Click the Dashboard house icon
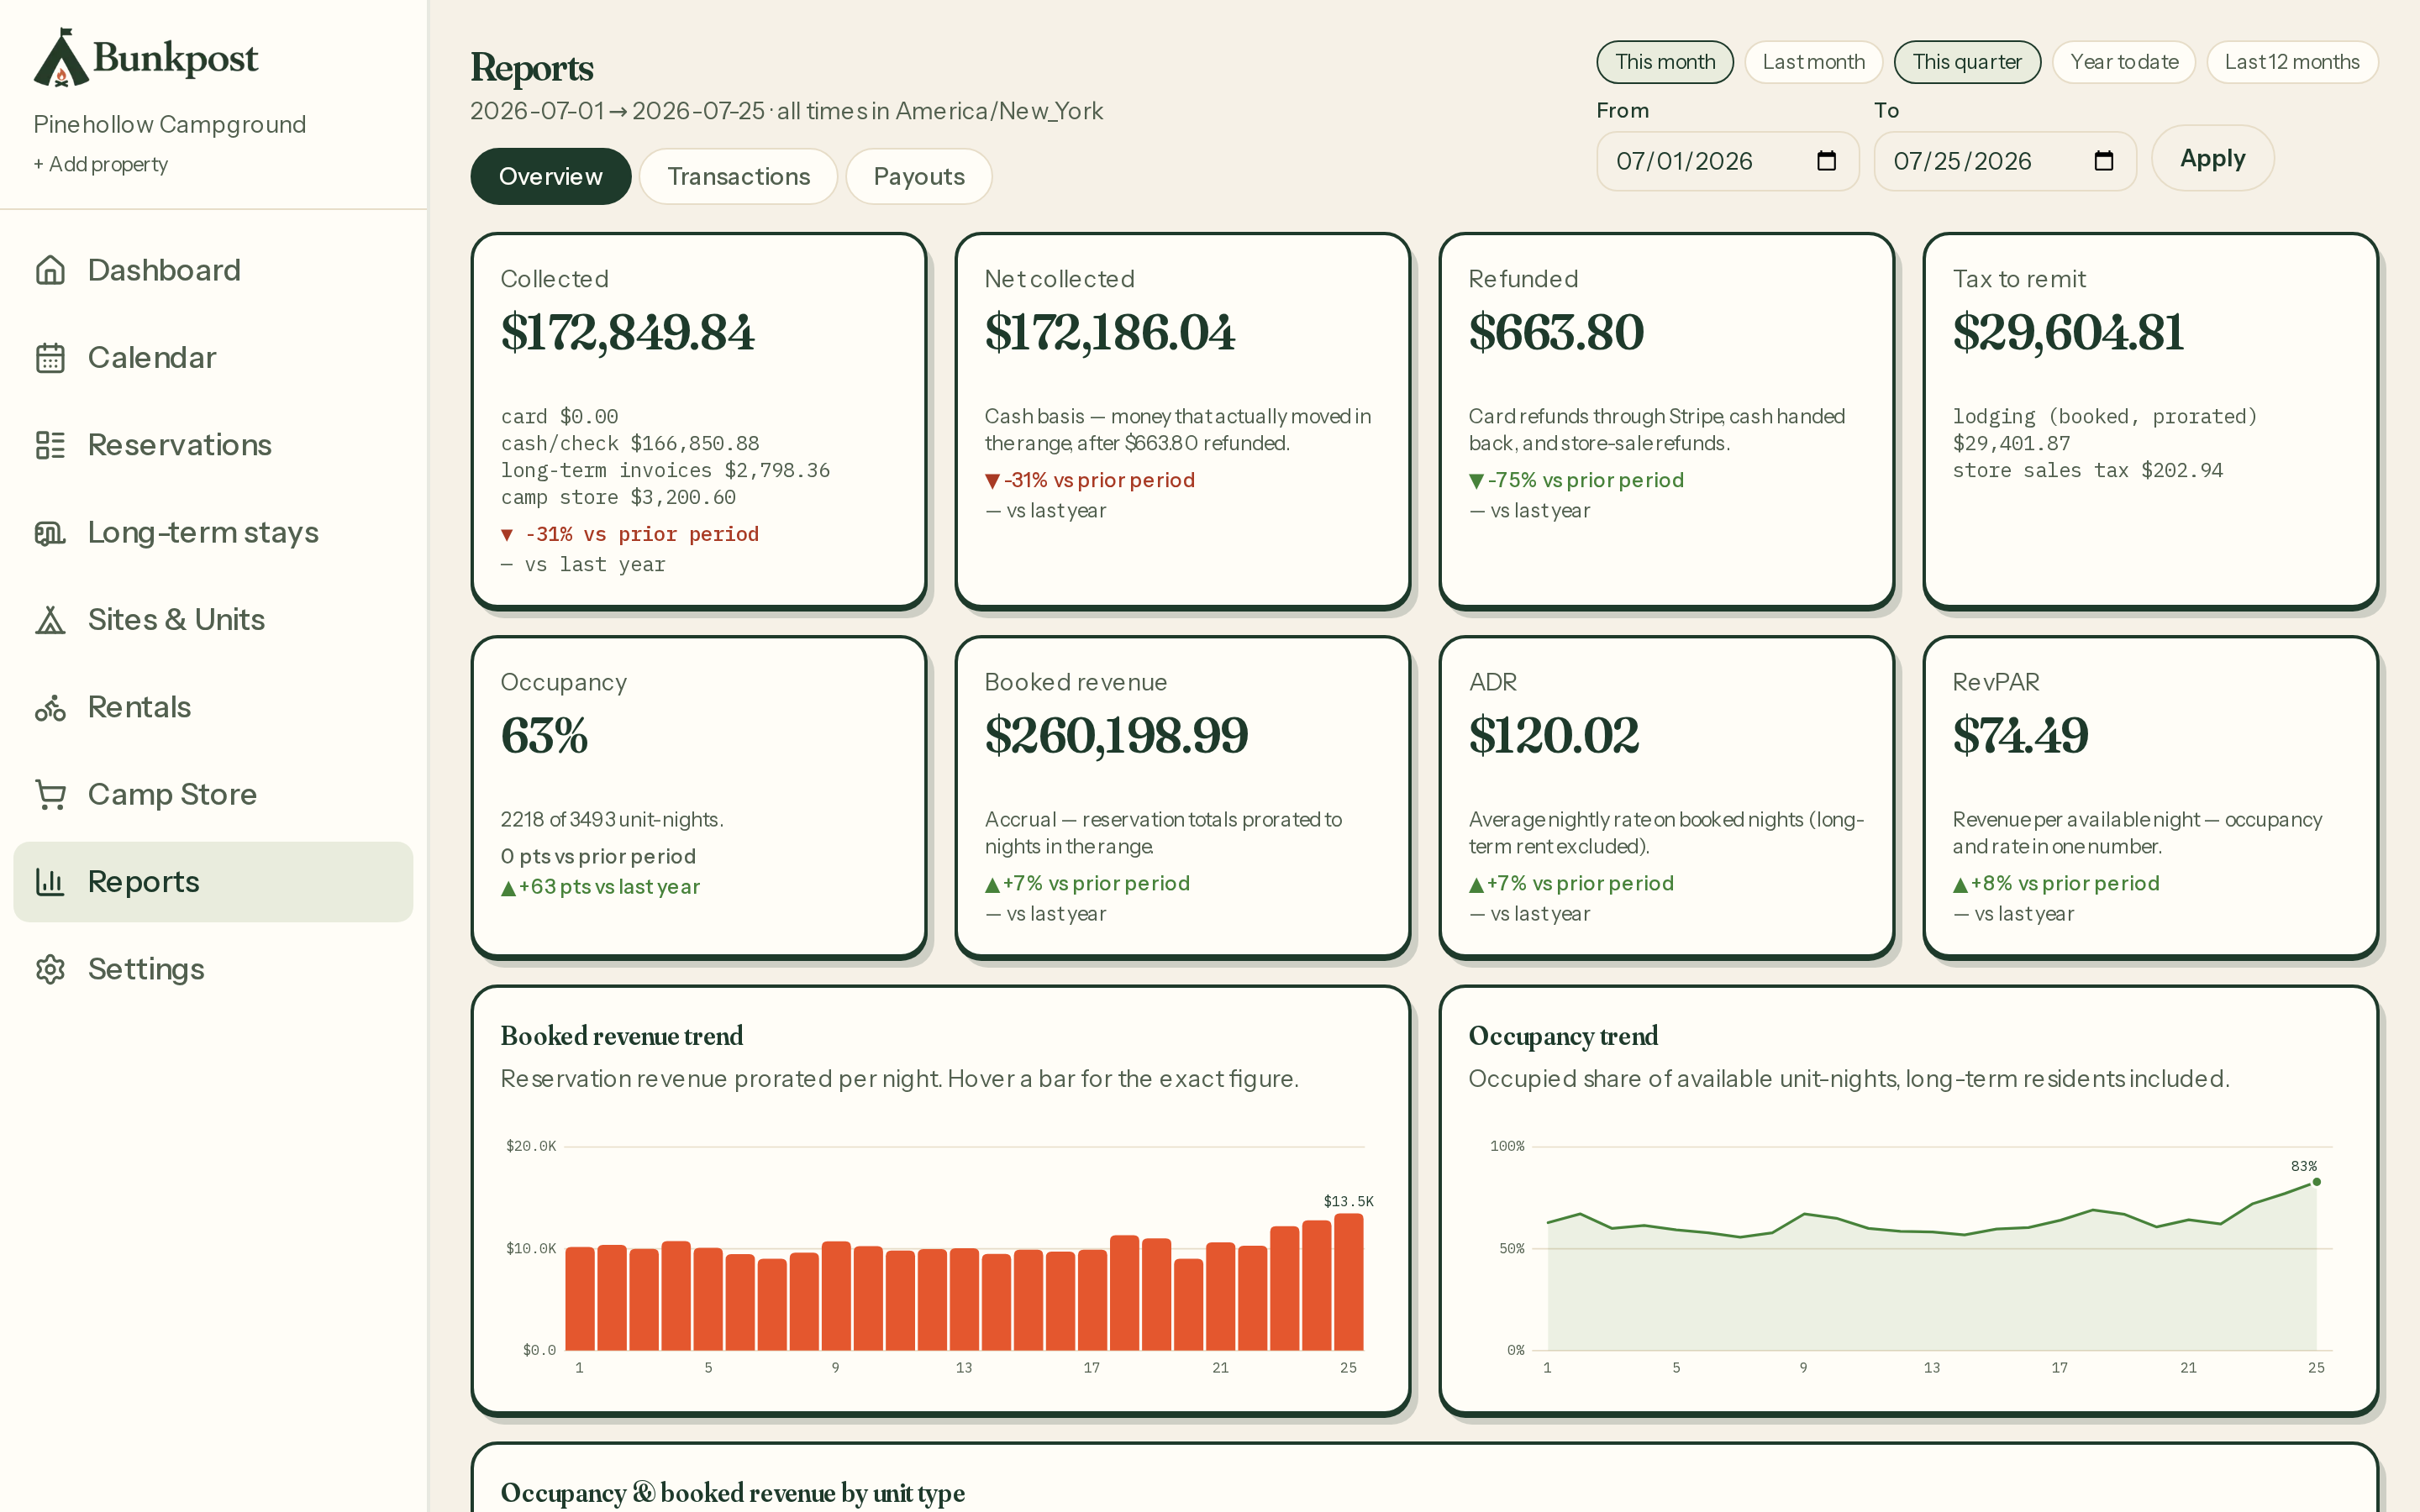This screenshot has height=1512, width=2420. 50,270
